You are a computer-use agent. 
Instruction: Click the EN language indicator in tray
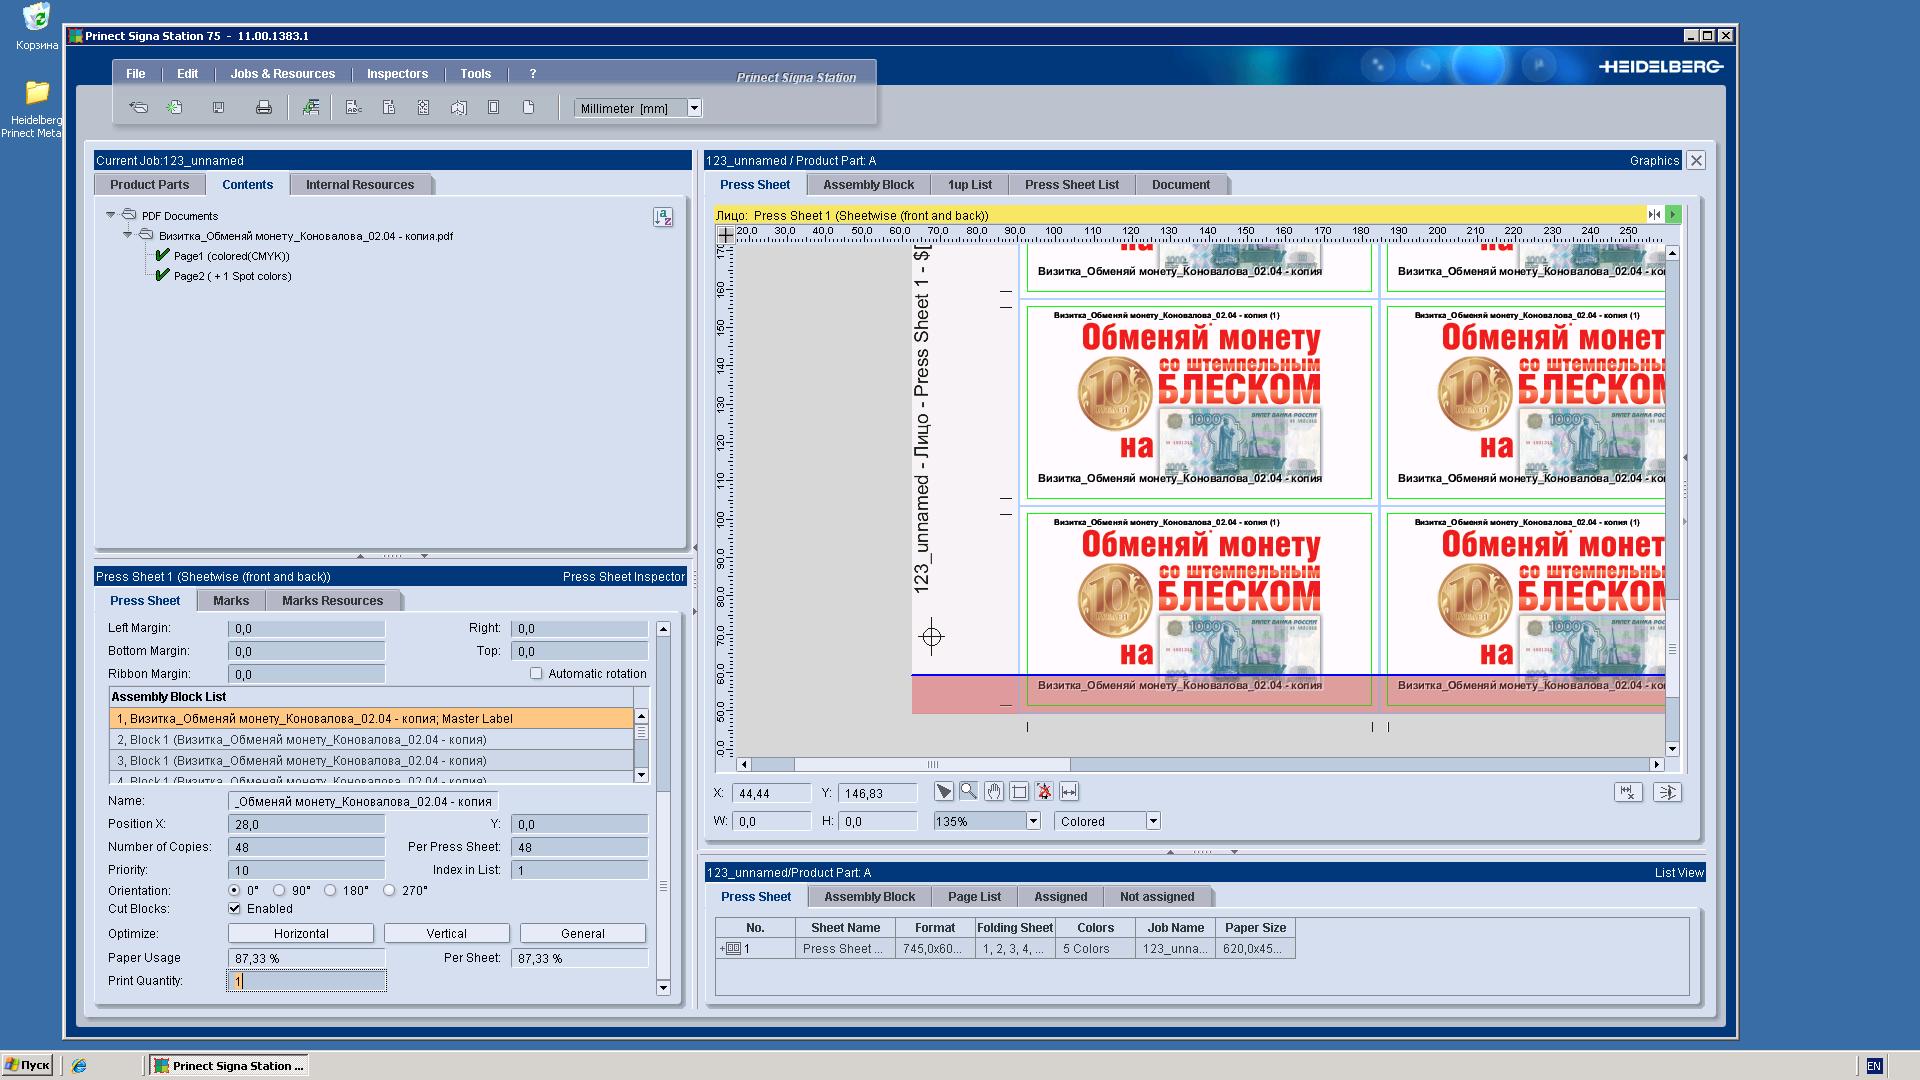point(1874,1066)
